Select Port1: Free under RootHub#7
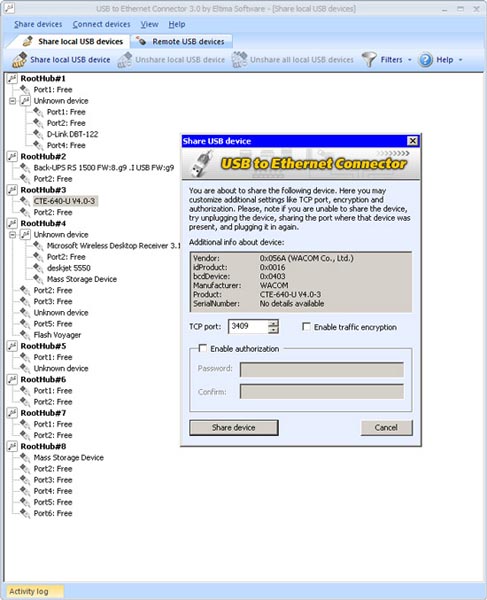The image size is (487, 600). pyautogui.click(x=53, y=424)
